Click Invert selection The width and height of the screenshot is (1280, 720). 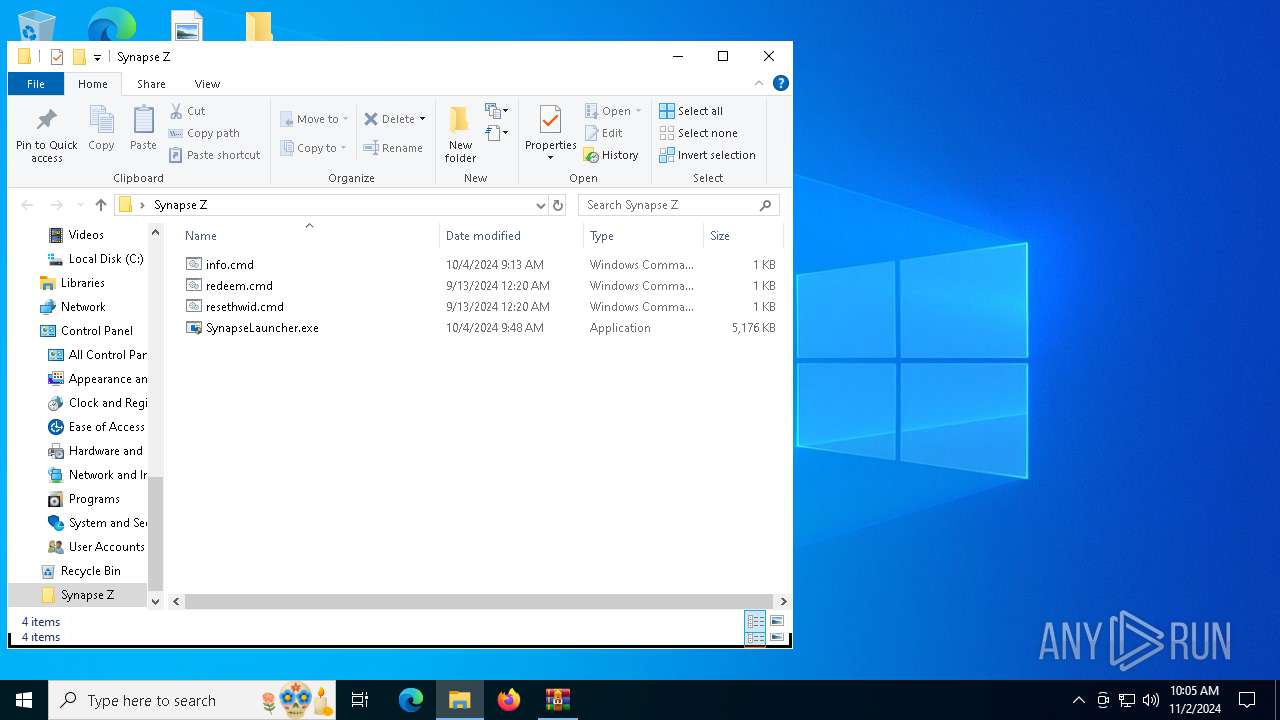coord(707,155)
